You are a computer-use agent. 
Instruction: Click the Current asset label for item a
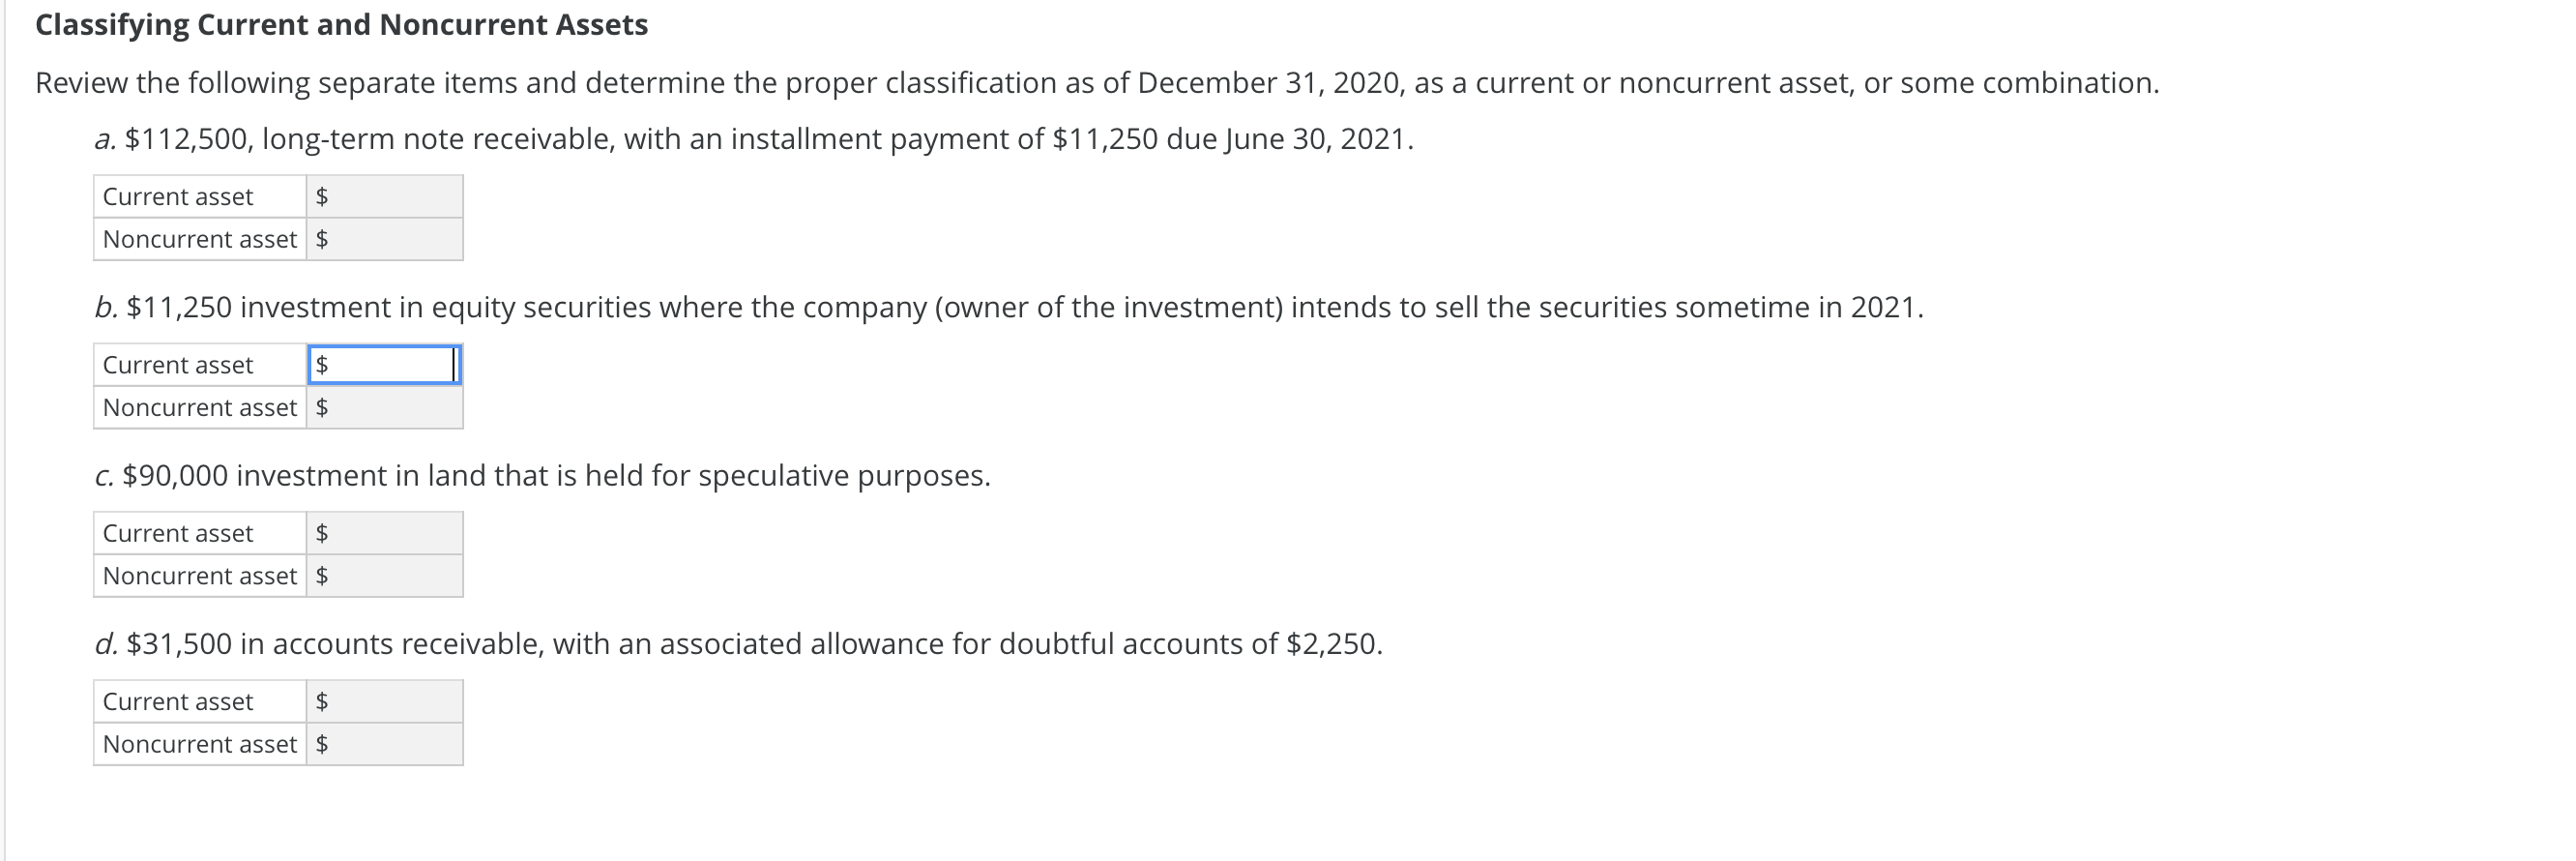[180, 197]
